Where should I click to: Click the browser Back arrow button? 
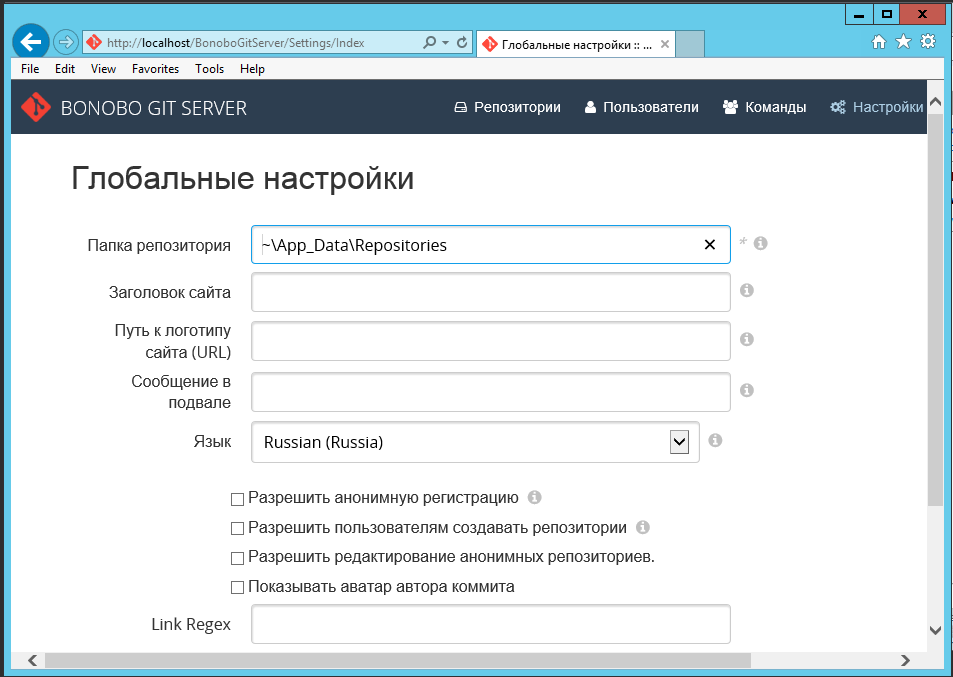(31, 42)
